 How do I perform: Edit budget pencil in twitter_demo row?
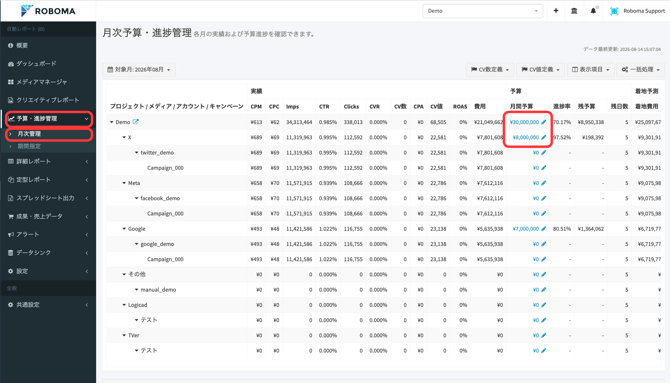(544, 153)
